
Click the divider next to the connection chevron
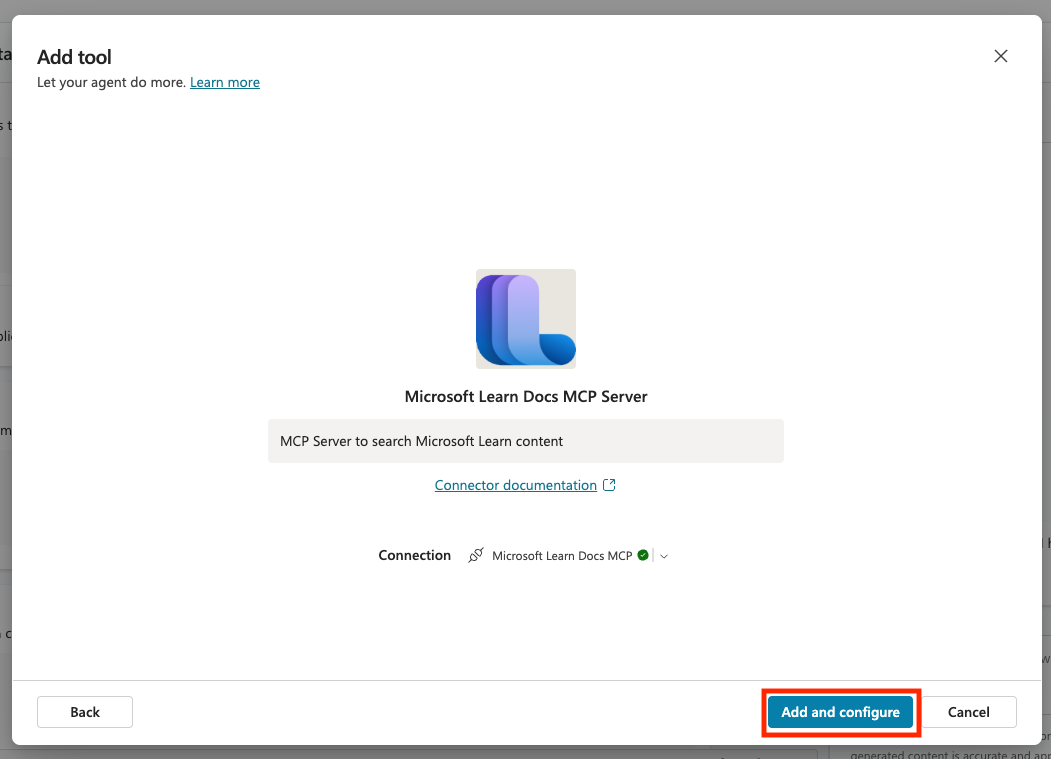click(x=653, y=555)
